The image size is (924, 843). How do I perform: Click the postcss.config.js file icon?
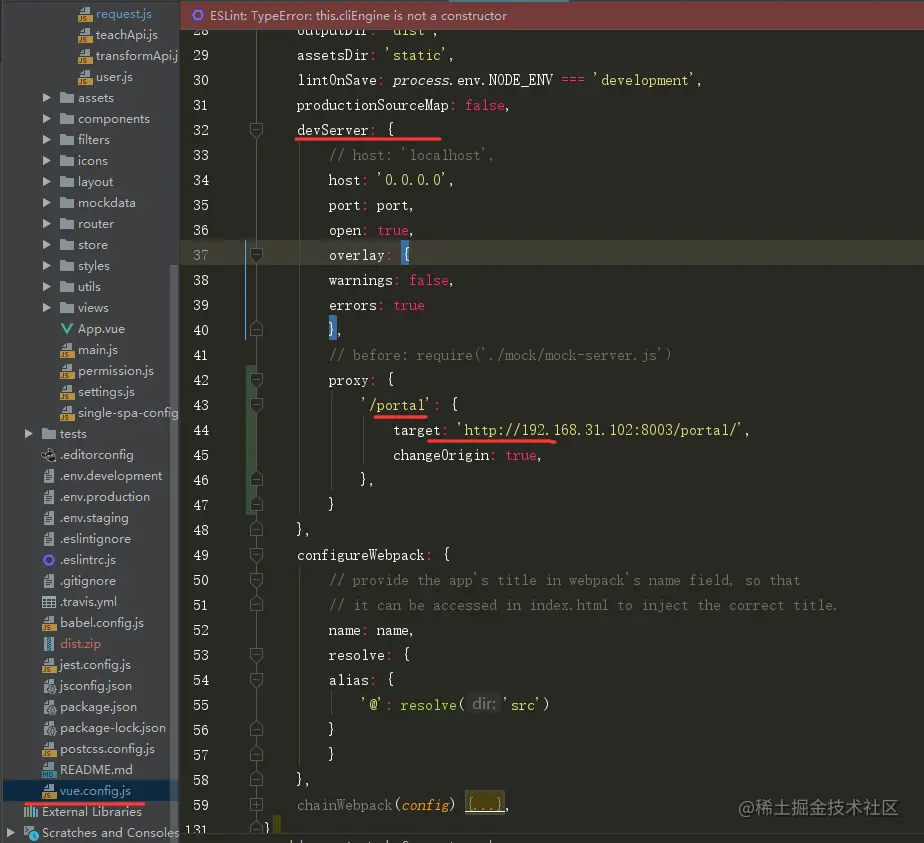tap(49, 749)
